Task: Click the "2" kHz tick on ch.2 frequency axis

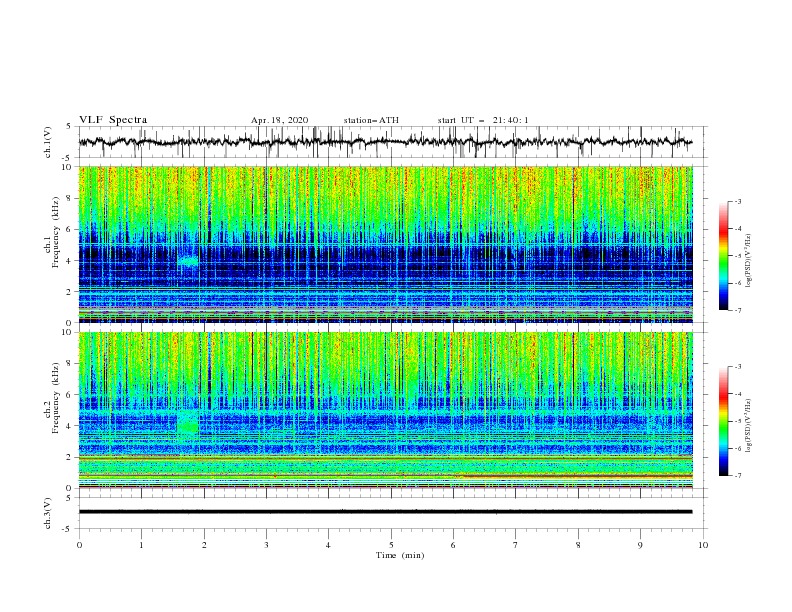Action: [x=71, y=457]
